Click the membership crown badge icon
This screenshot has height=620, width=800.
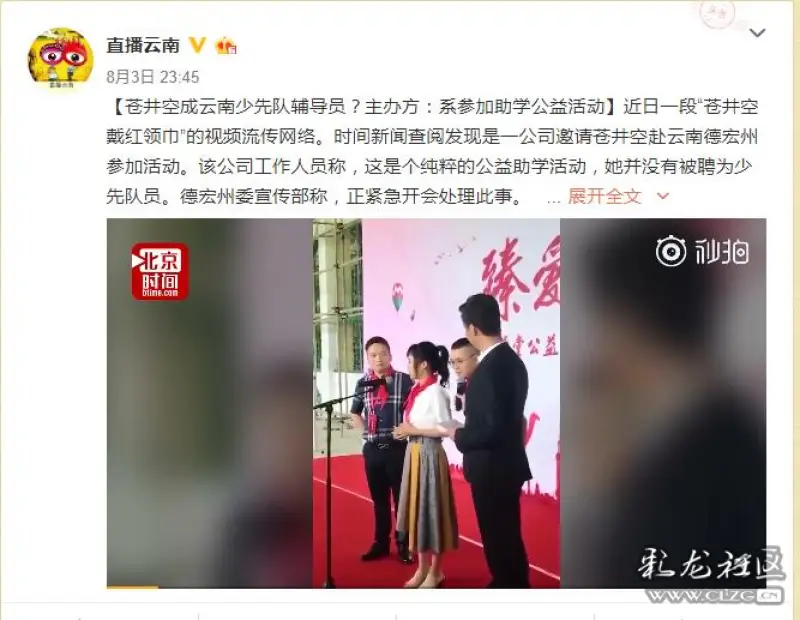click(x=226, y=46)
